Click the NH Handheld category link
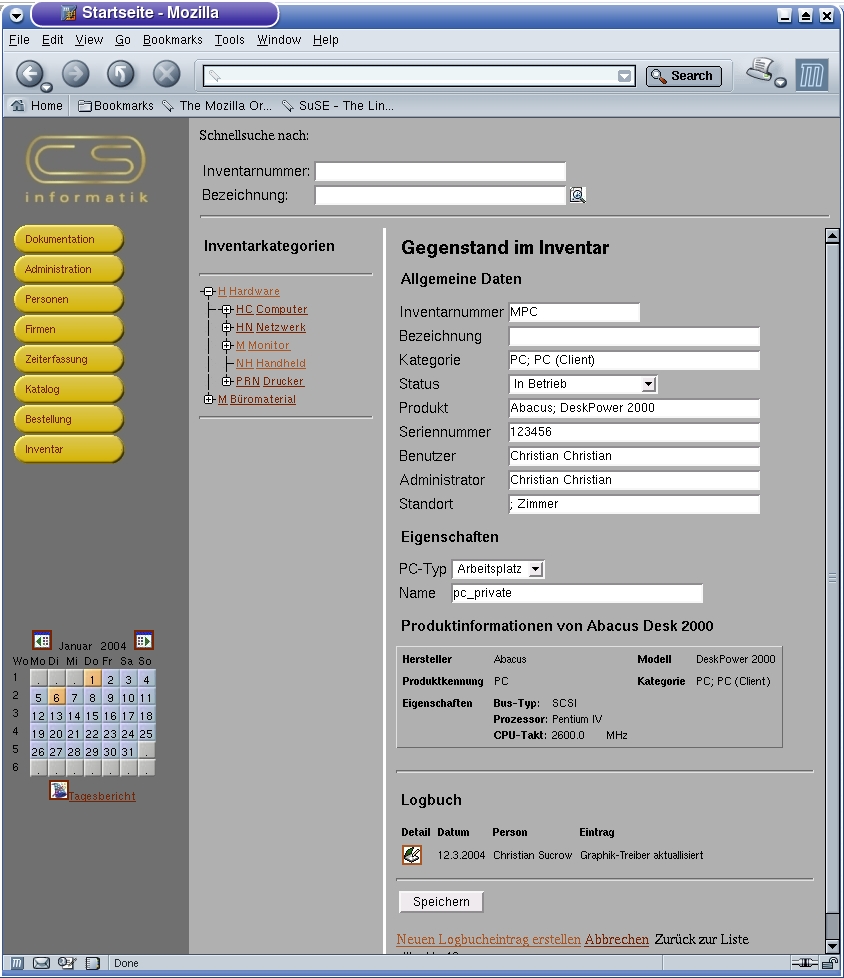The image size is (844, 978). [271, 363]
